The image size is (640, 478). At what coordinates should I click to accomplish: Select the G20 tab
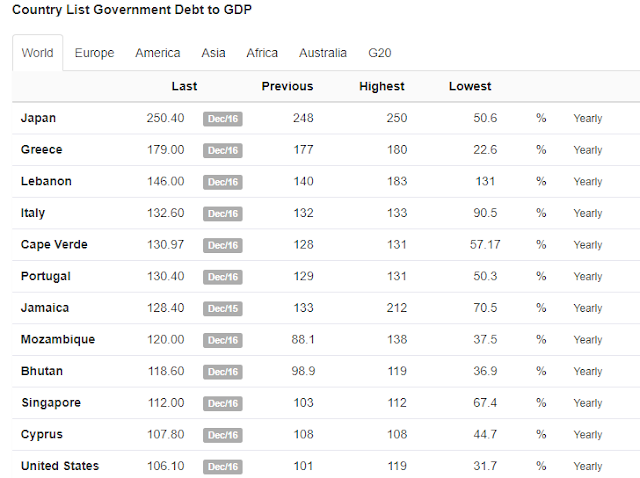point(380,53)
